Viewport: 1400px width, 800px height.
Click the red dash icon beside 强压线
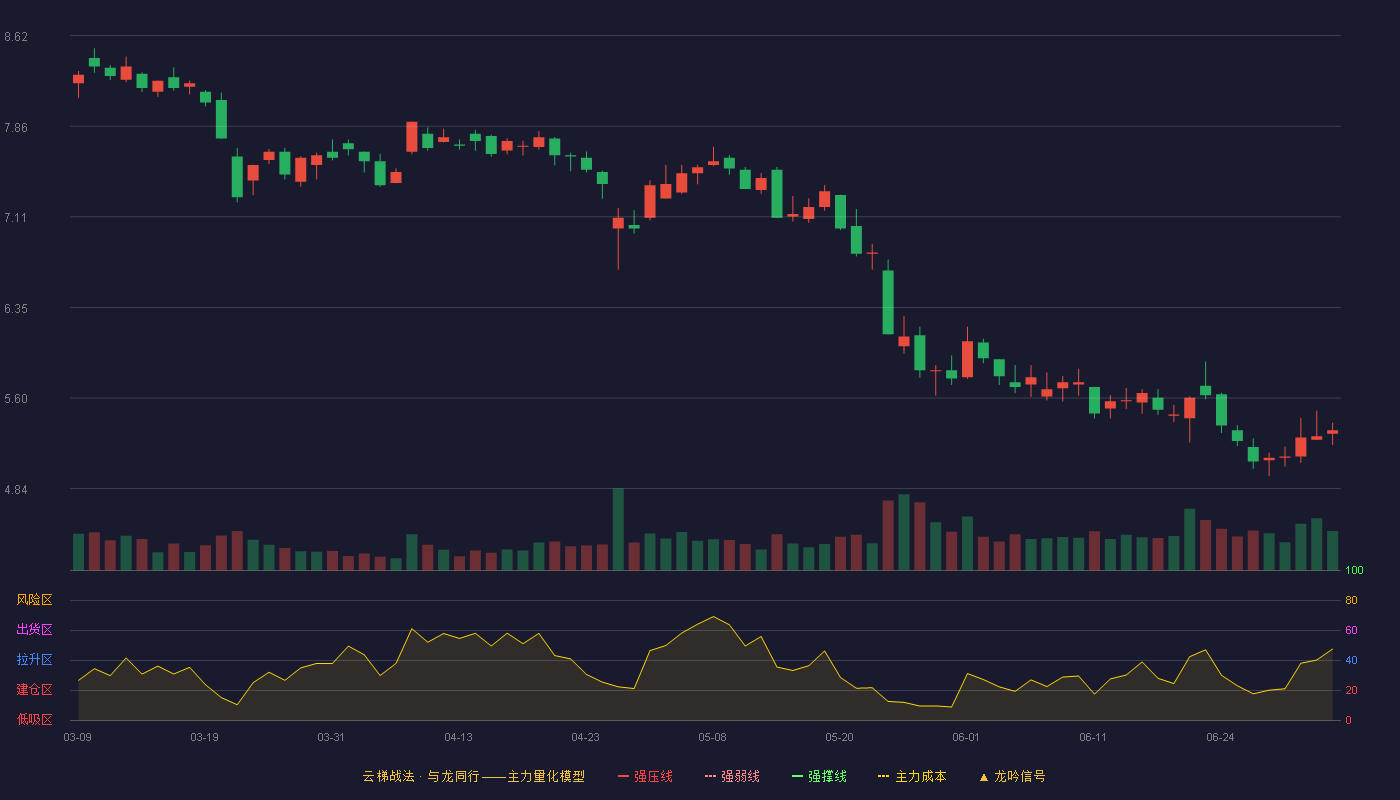coord(623,777)
